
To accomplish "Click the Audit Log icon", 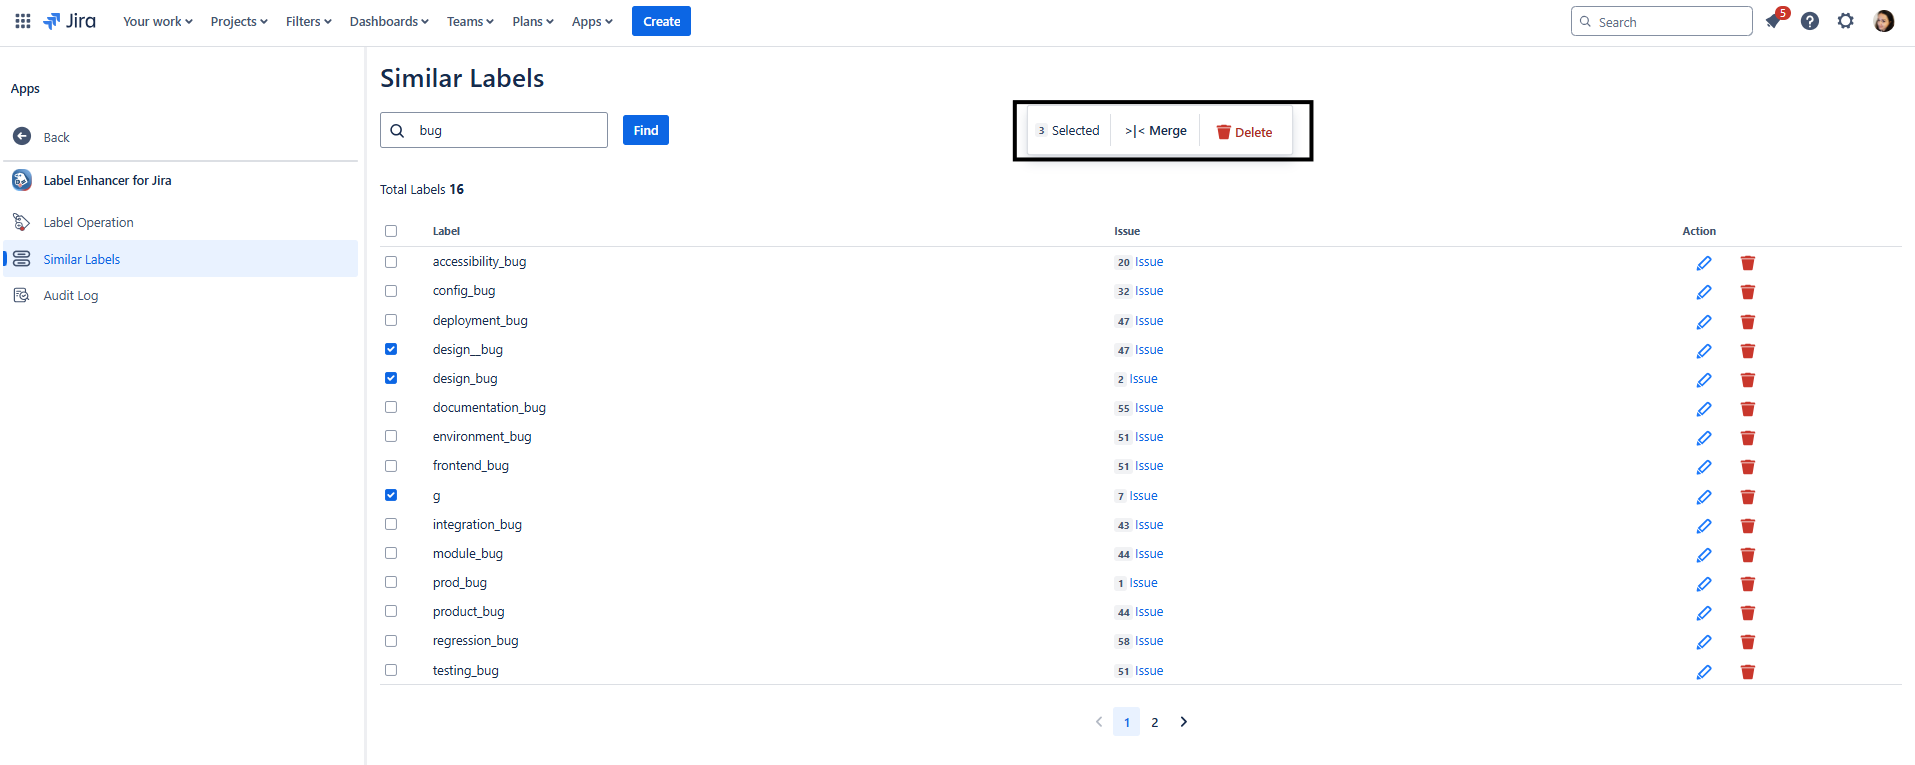I will (x=21, y=295).
